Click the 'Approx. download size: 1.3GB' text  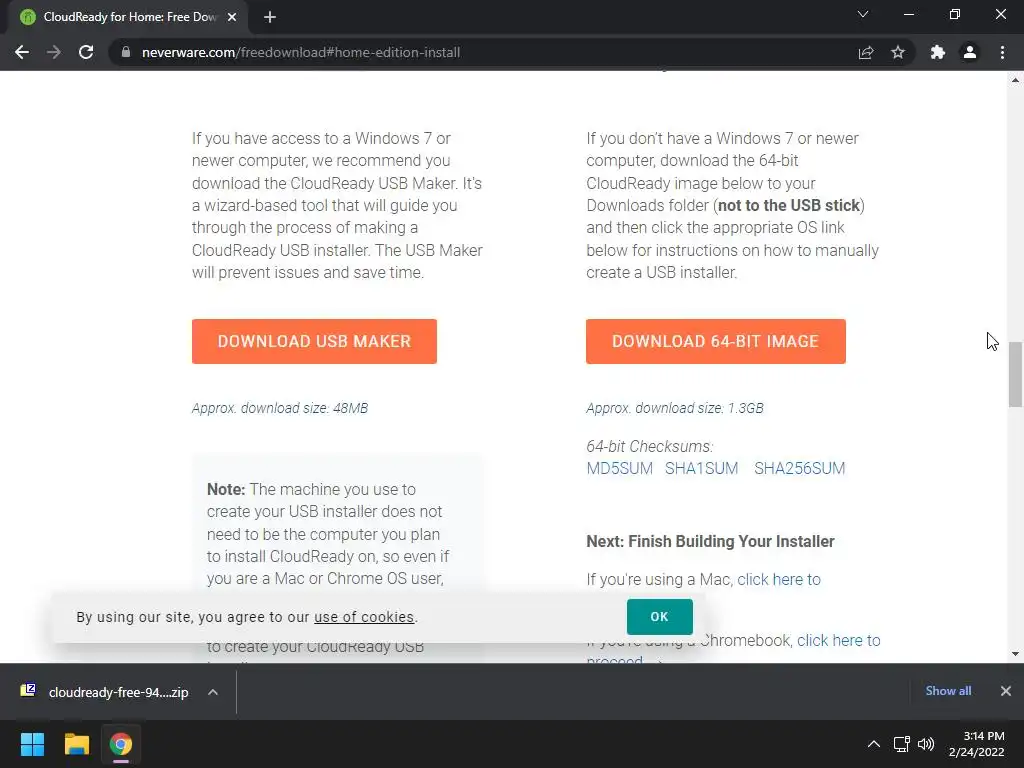[675, 408]
